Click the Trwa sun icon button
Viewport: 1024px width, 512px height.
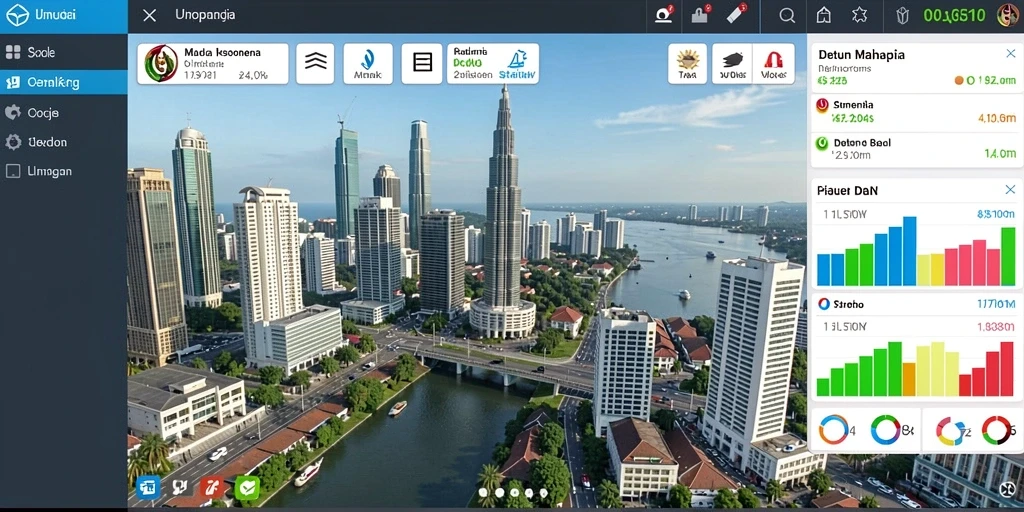pyautogui.click(x=688, y=63)
